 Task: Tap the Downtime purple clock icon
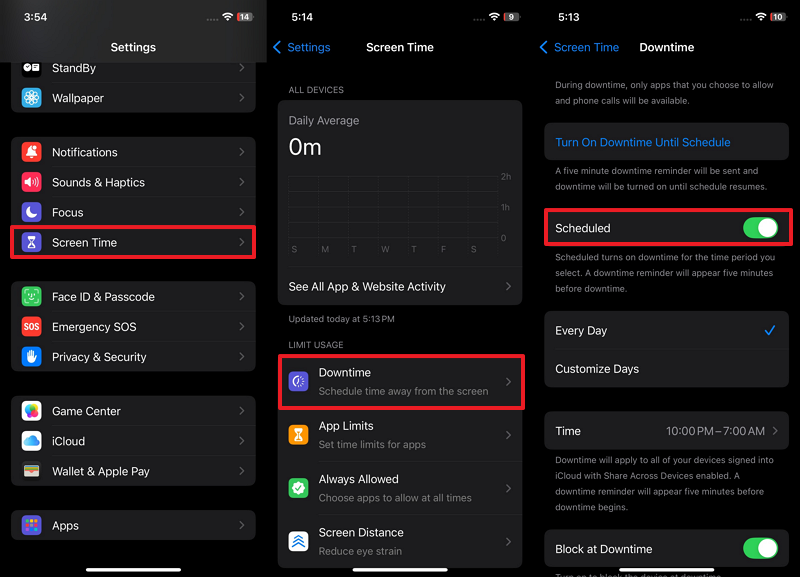pyautogui.click(x=298, y=382)
